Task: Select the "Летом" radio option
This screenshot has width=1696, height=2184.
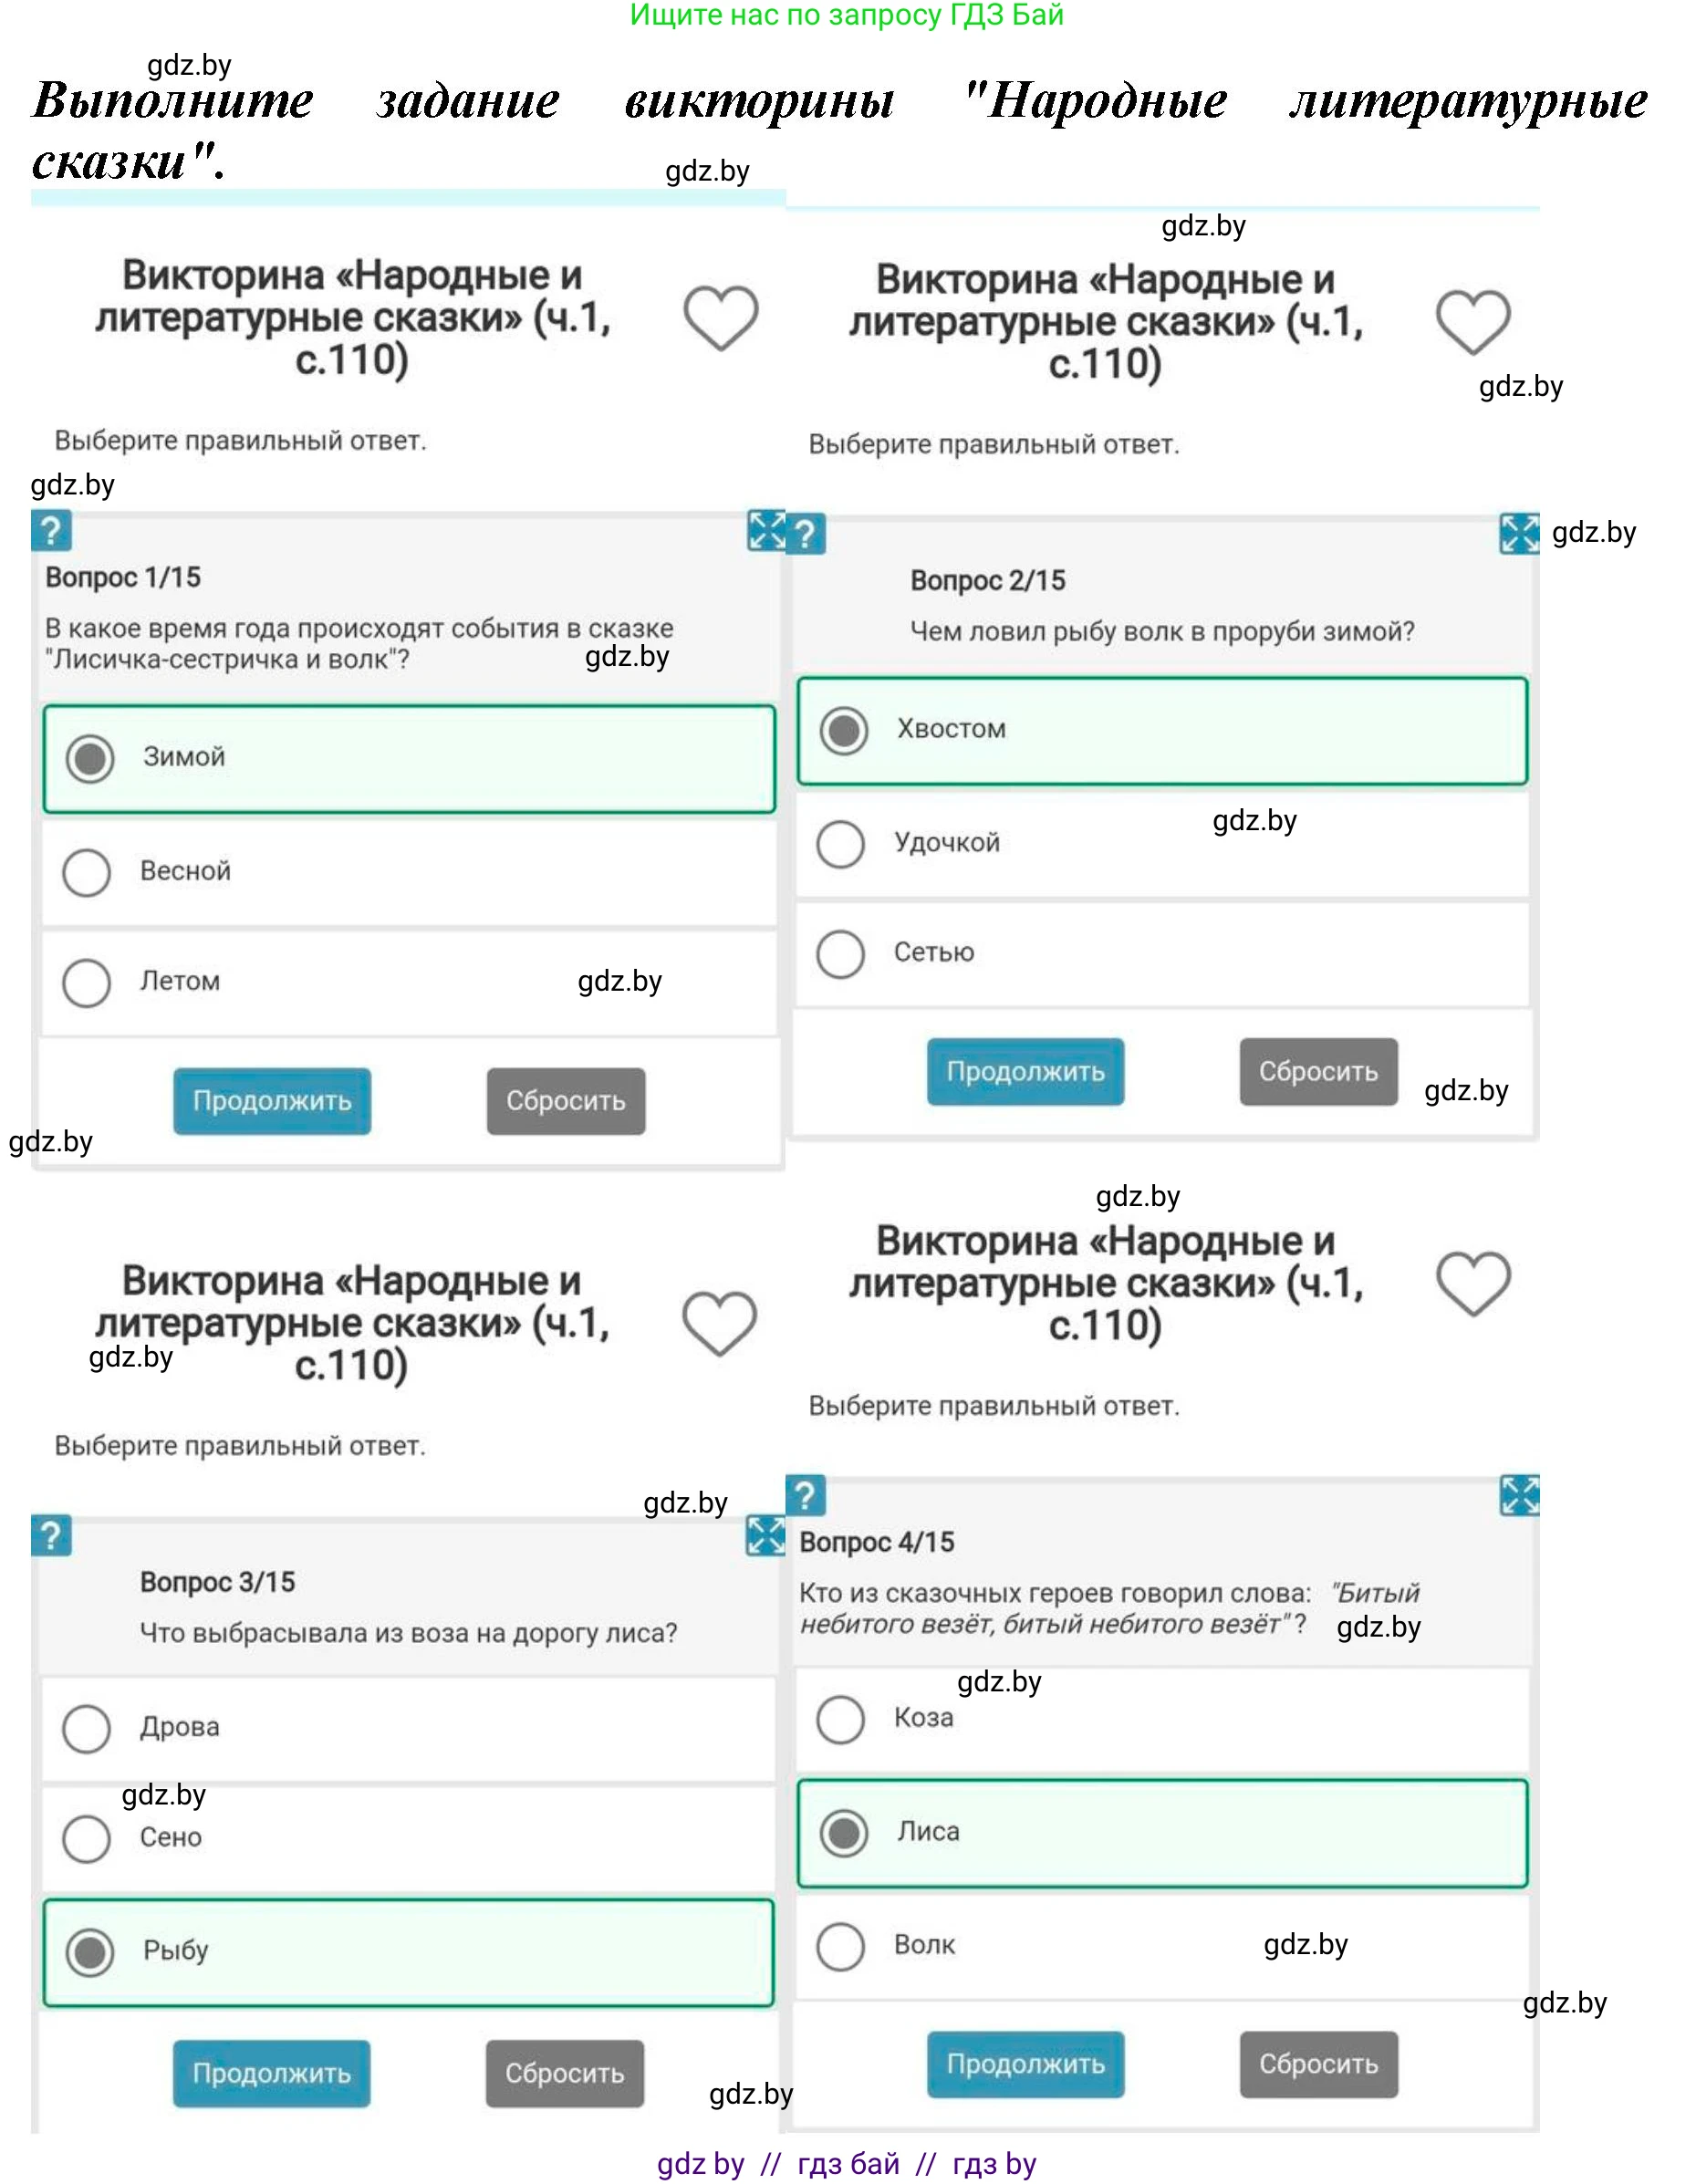Action: pyautogui.click(x=87, y=982)
